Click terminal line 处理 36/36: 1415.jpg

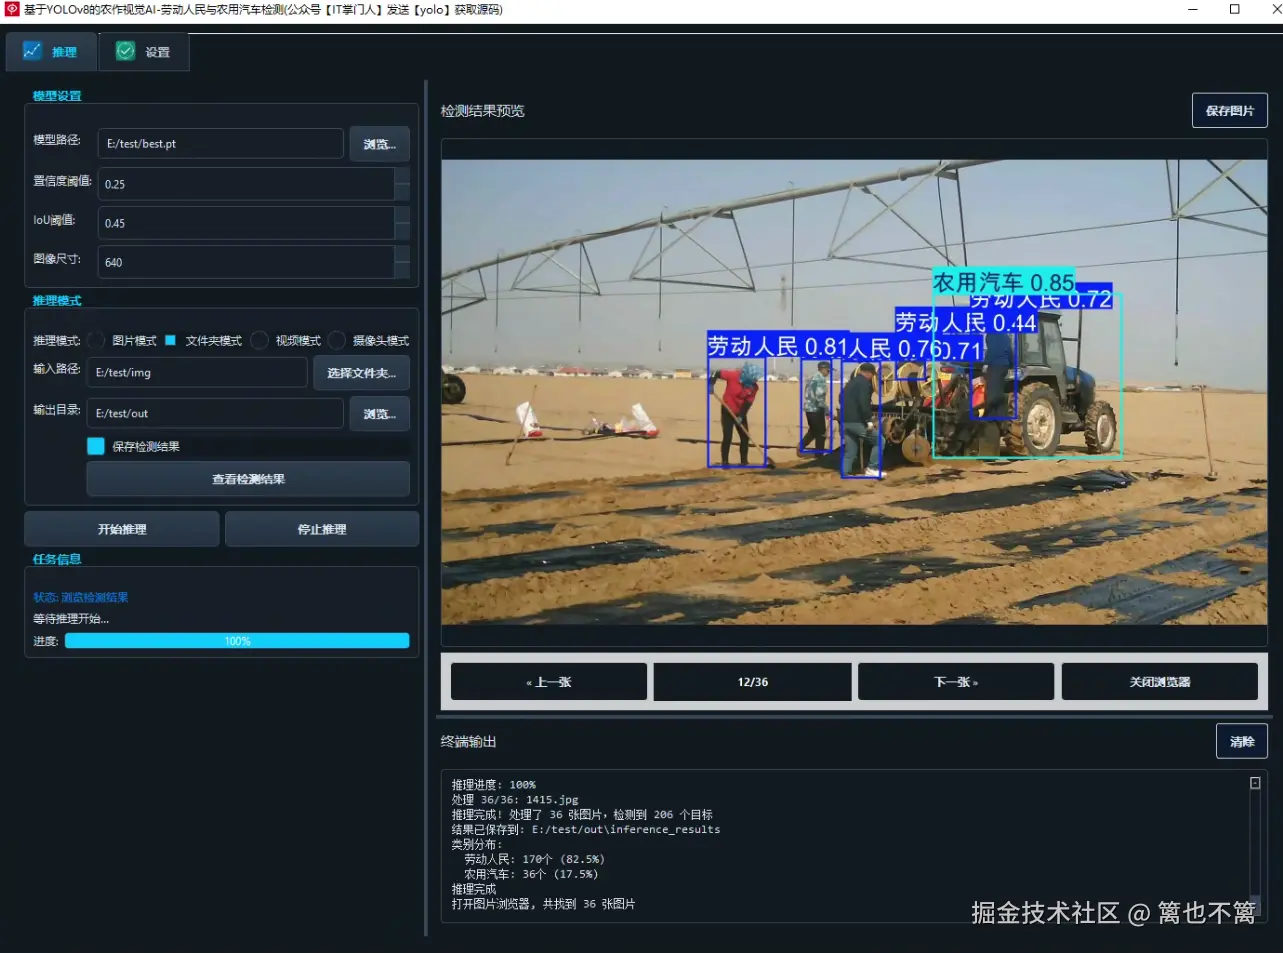[x=514, y=800]
